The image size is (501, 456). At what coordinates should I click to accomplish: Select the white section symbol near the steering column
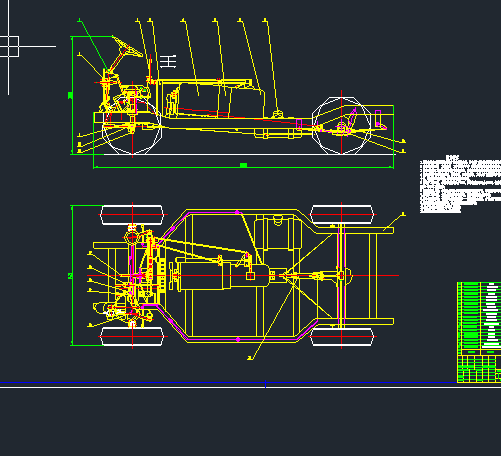pyautogui.click(x=168, y=62)
